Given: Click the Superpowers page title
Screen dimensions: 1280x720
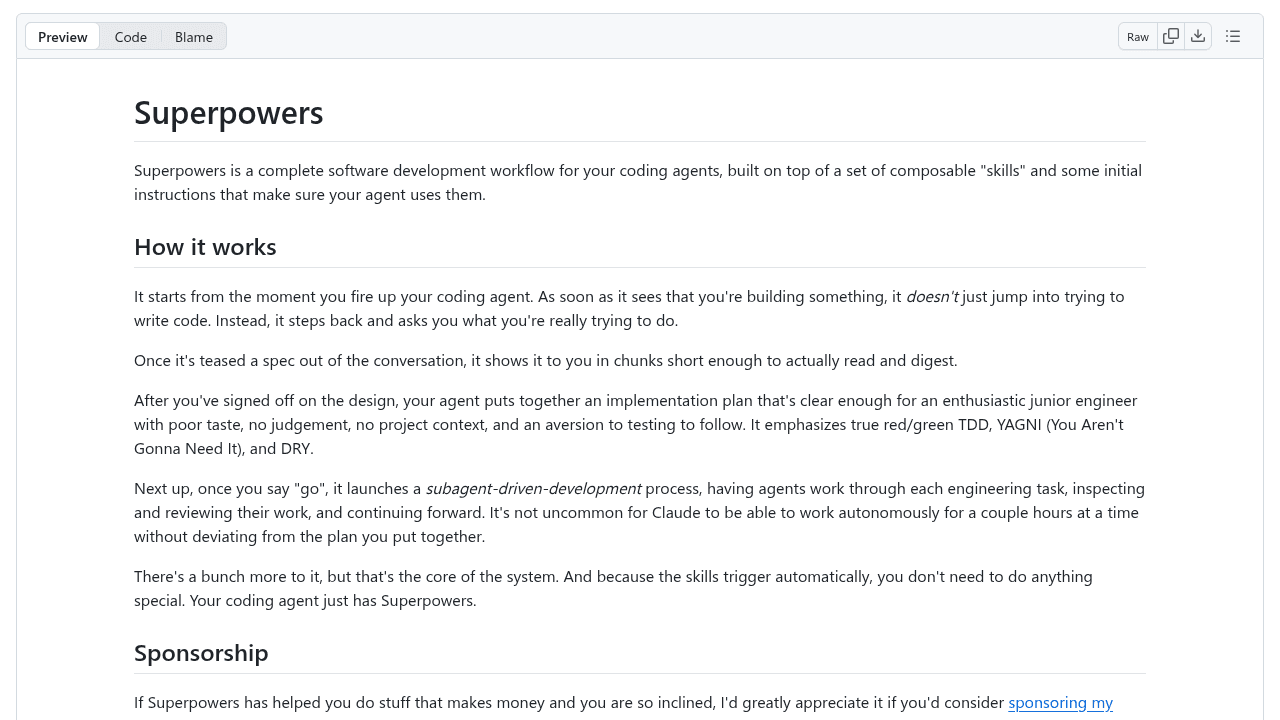Looking at the screenshot, I should (x=228, y=112).
